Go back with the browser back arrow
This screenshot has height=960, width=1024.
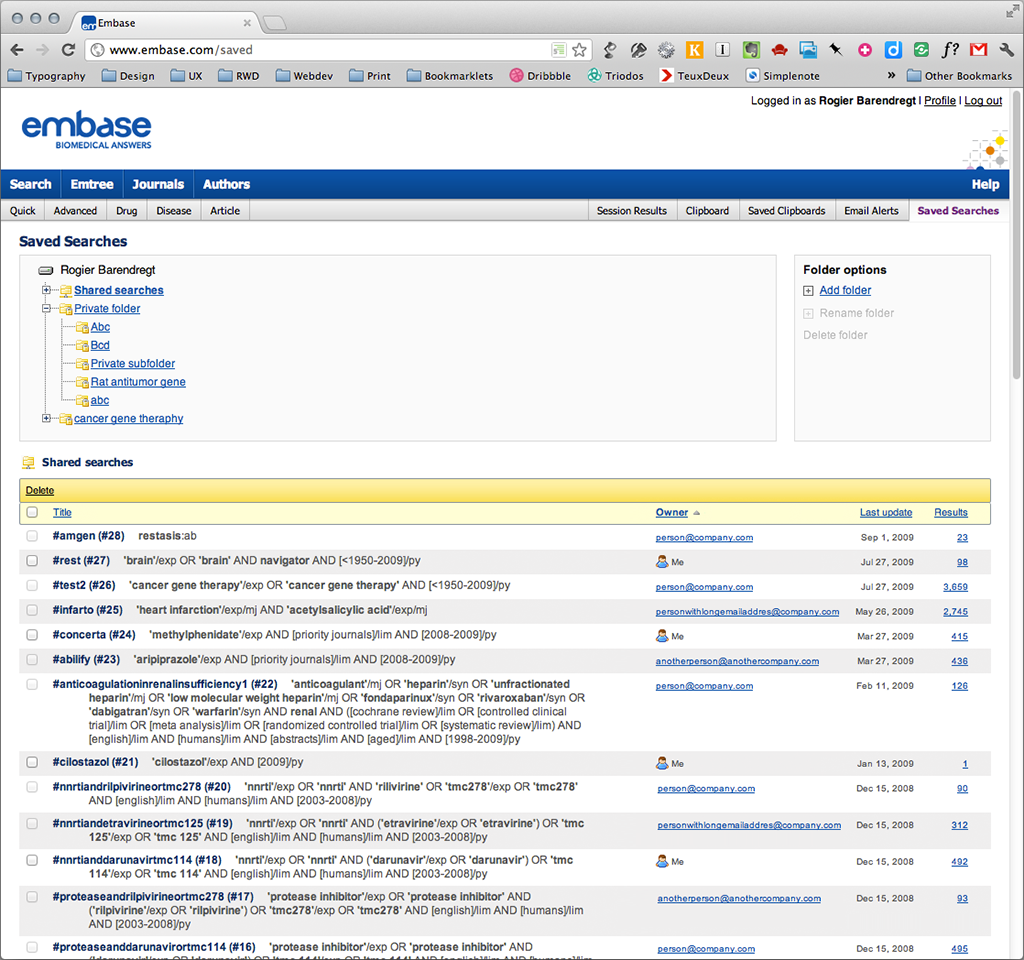coord(18,50)
